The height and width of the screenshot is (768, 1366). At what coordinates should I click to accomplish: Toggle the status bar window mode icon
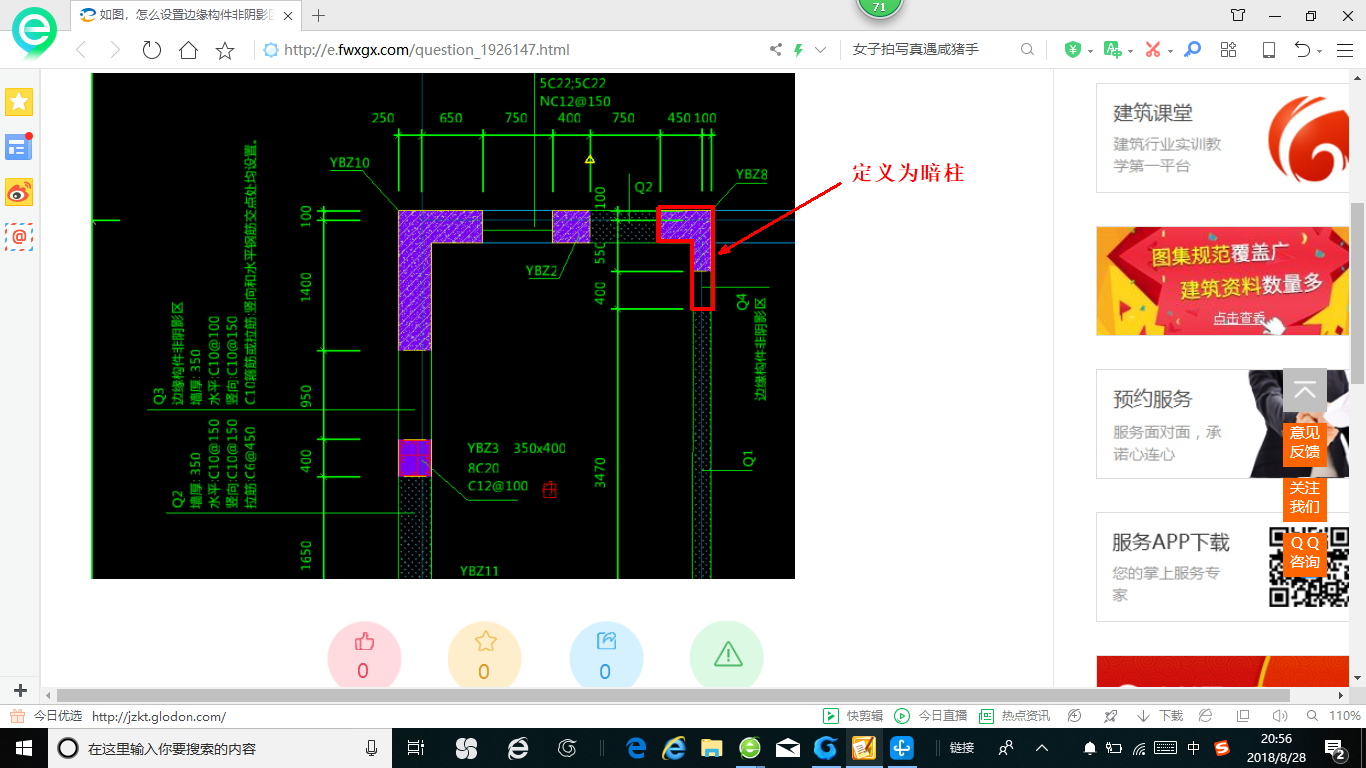click(x=1243, y=716)
